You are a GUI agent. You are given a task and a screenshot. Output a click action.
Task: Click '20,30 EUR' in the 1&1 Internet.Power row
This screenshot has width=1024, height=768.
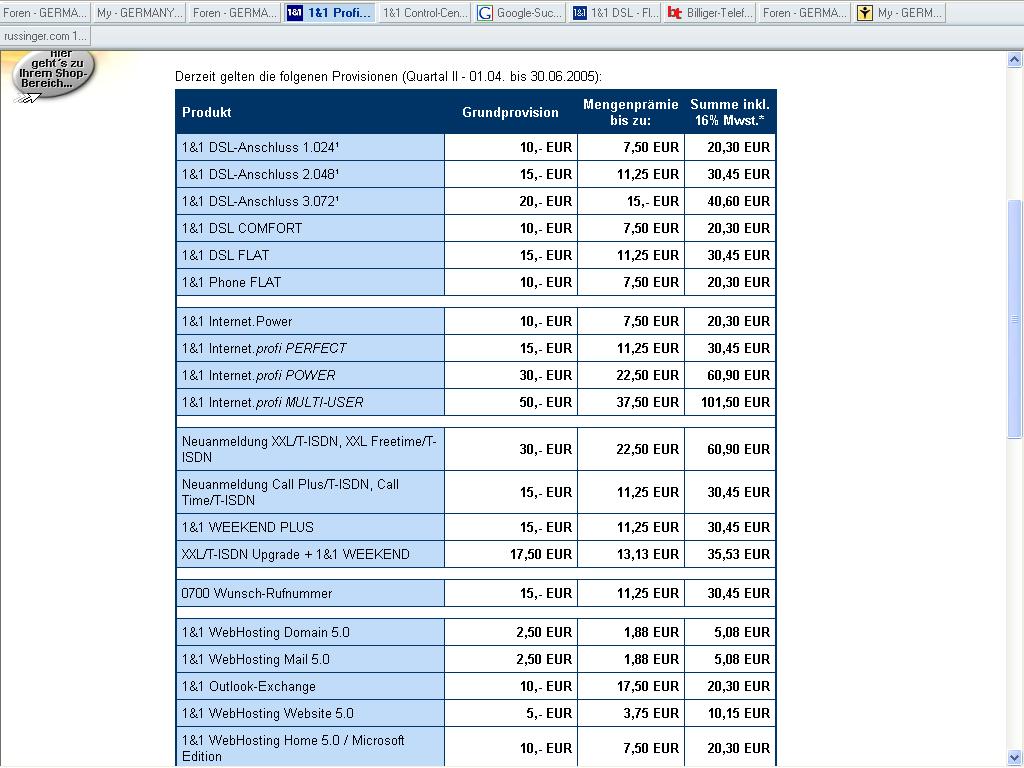(x=739, y=321)
